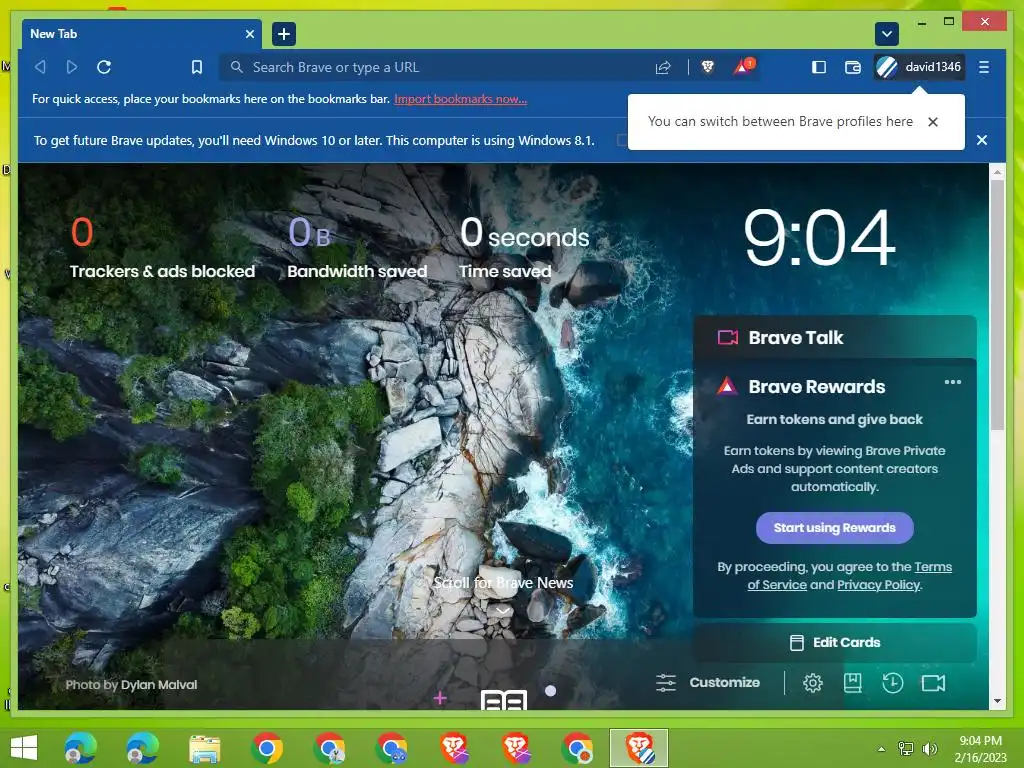Image resolution: width=1024 pixels, height=768 pixels.
Task: Click the Time saved stat
Action: click(x=524, y=248)
